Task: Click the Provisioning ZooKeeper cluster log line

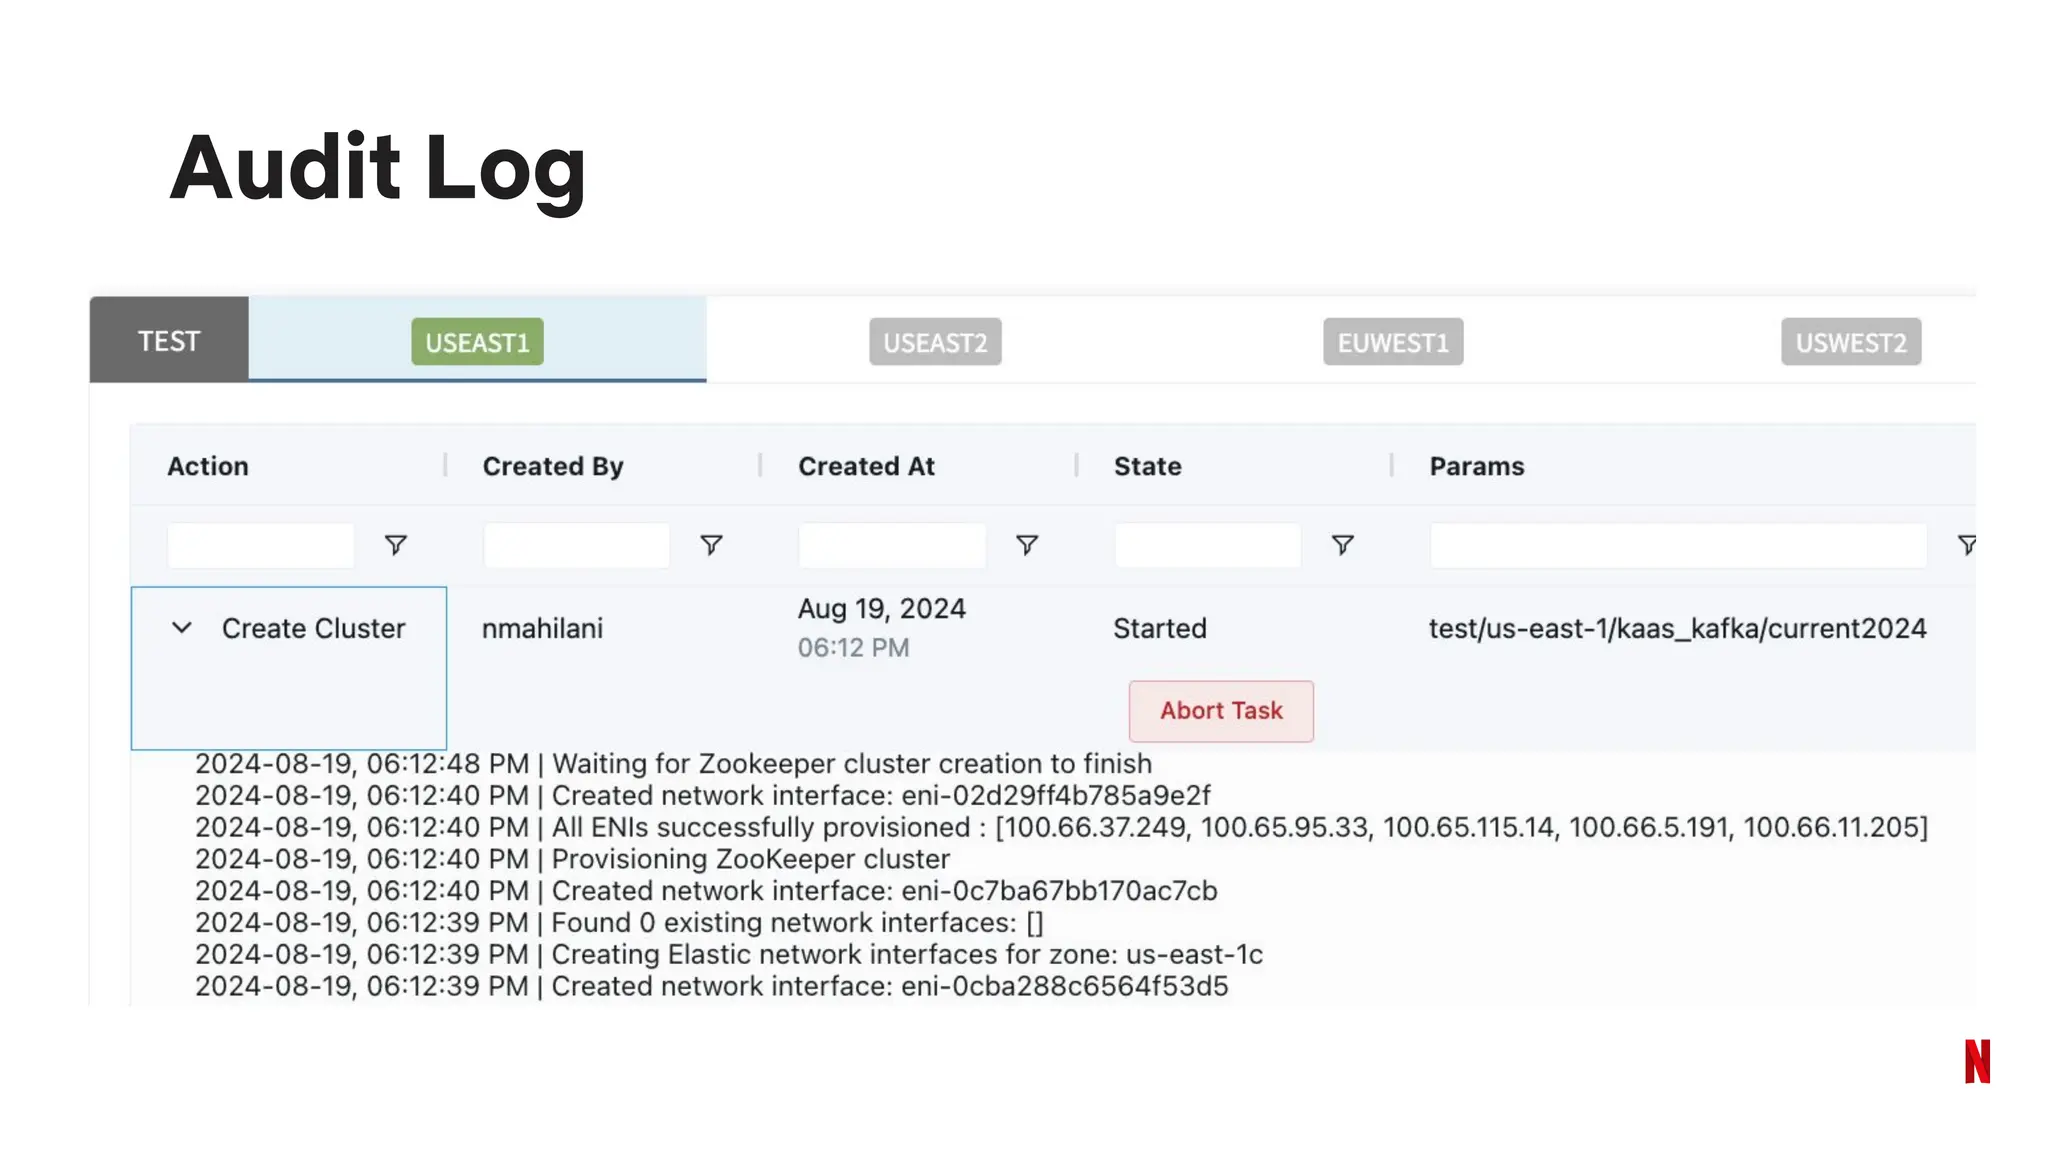Action: tap(572, 859)
